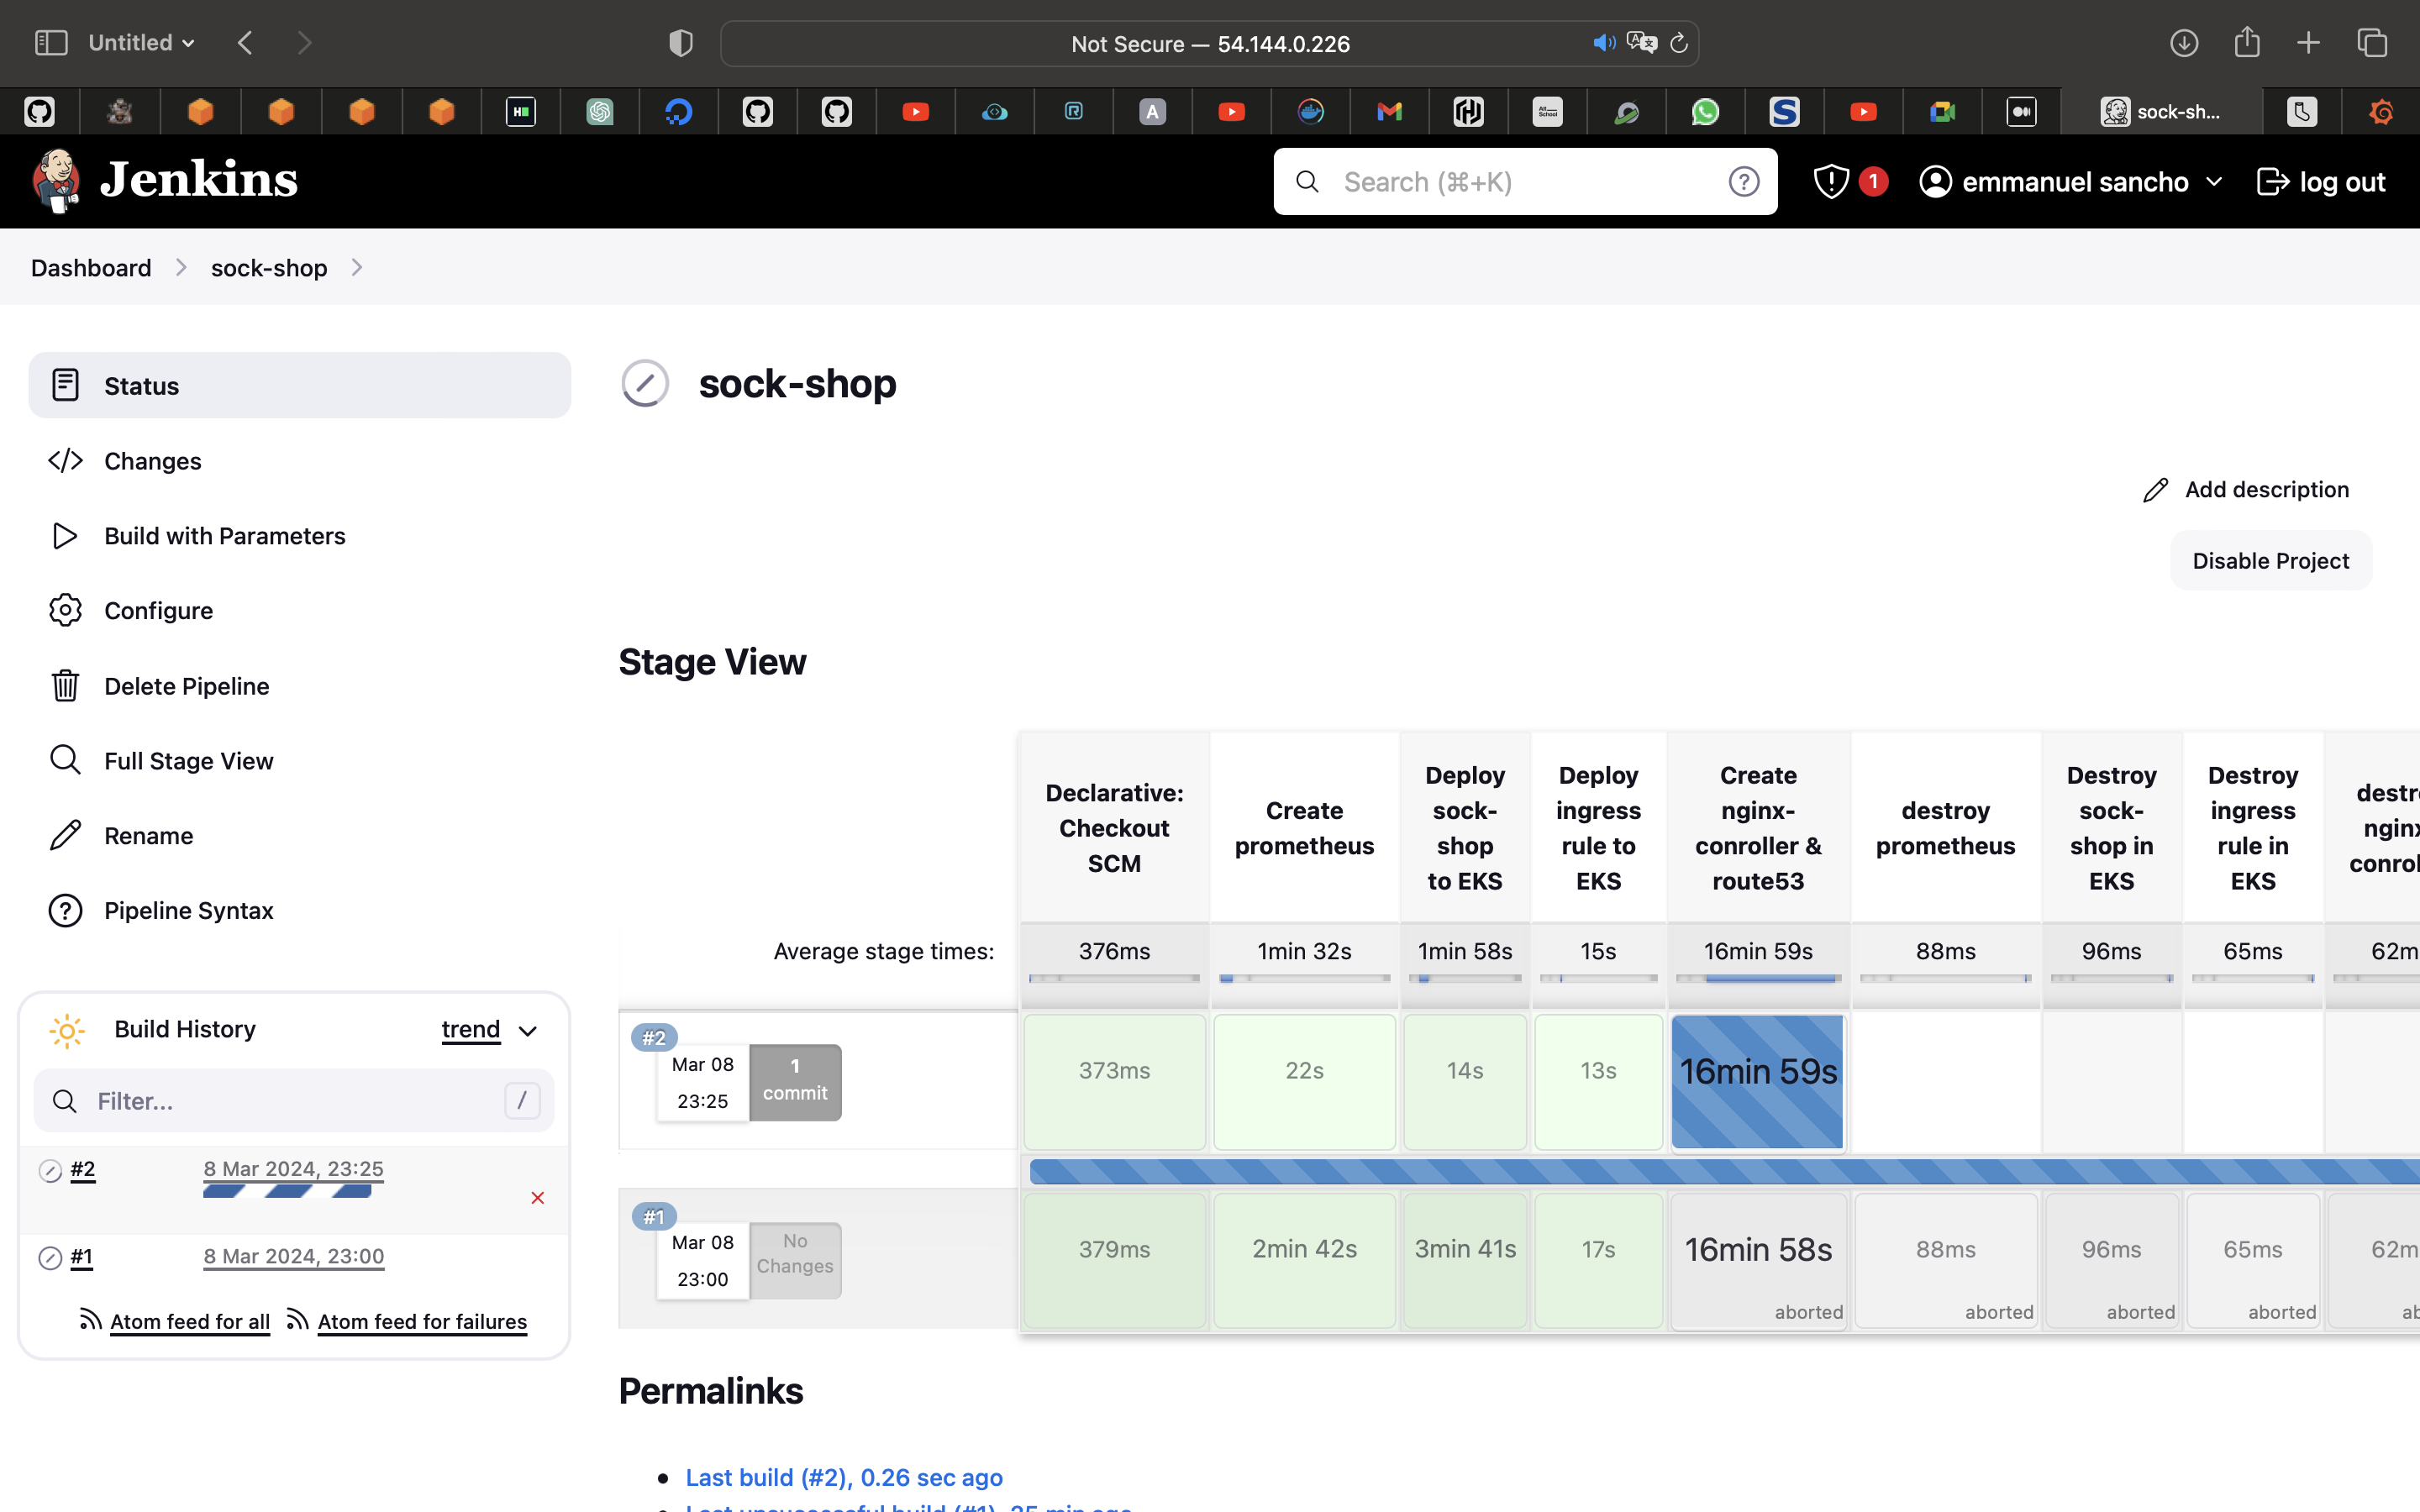Screen dimensions: 2420x1512
Task: Toggle the Safari sidebar panel
Action: click(50, 43)
